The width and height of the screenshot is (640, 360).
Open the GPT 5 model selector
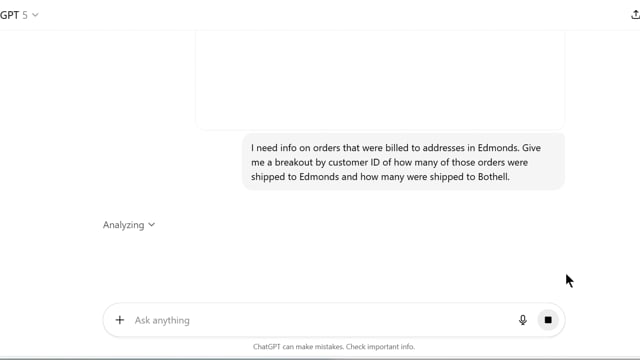[19, 15]
